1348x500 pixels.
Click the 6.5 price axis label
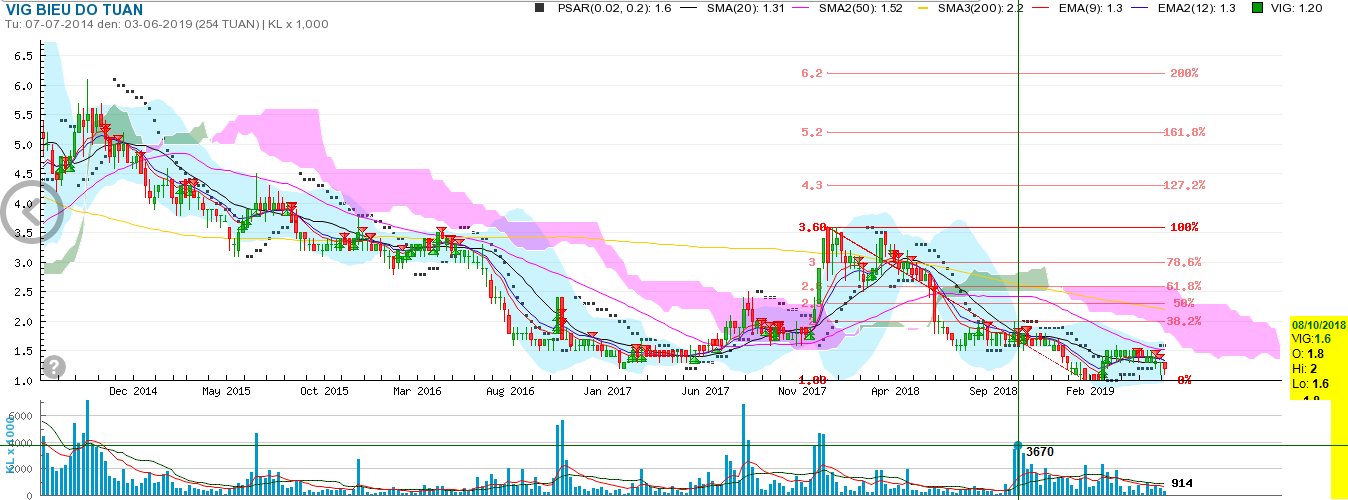[x=25, y=56]
